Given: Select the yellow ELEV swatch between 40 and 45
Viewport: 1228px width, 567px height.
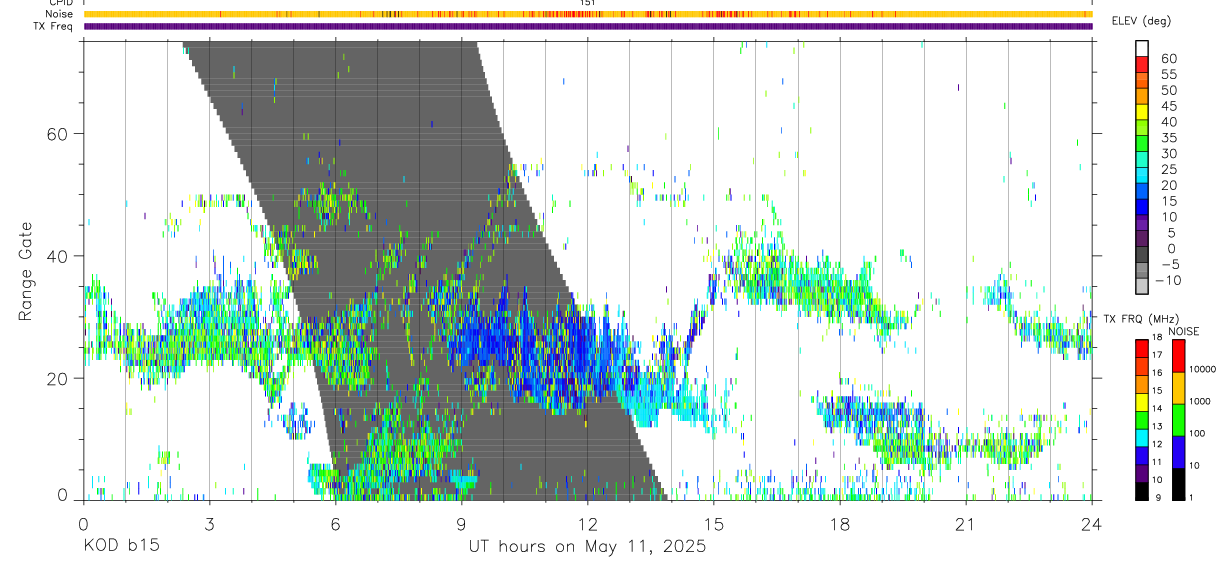Looking at the screenshot, I should point(1142,113).
